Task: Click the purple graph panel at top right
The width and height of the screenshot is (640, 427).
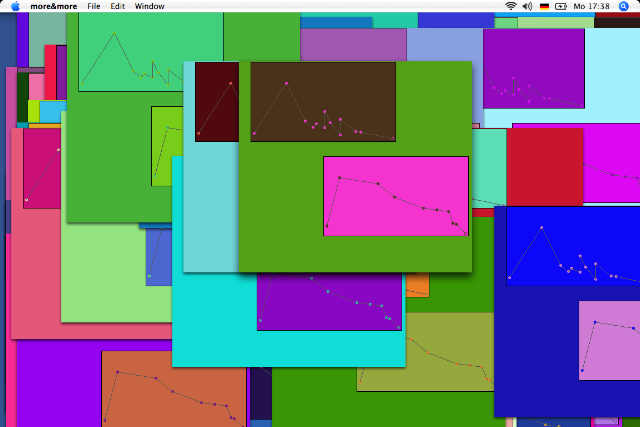Action: pos(533,68)
